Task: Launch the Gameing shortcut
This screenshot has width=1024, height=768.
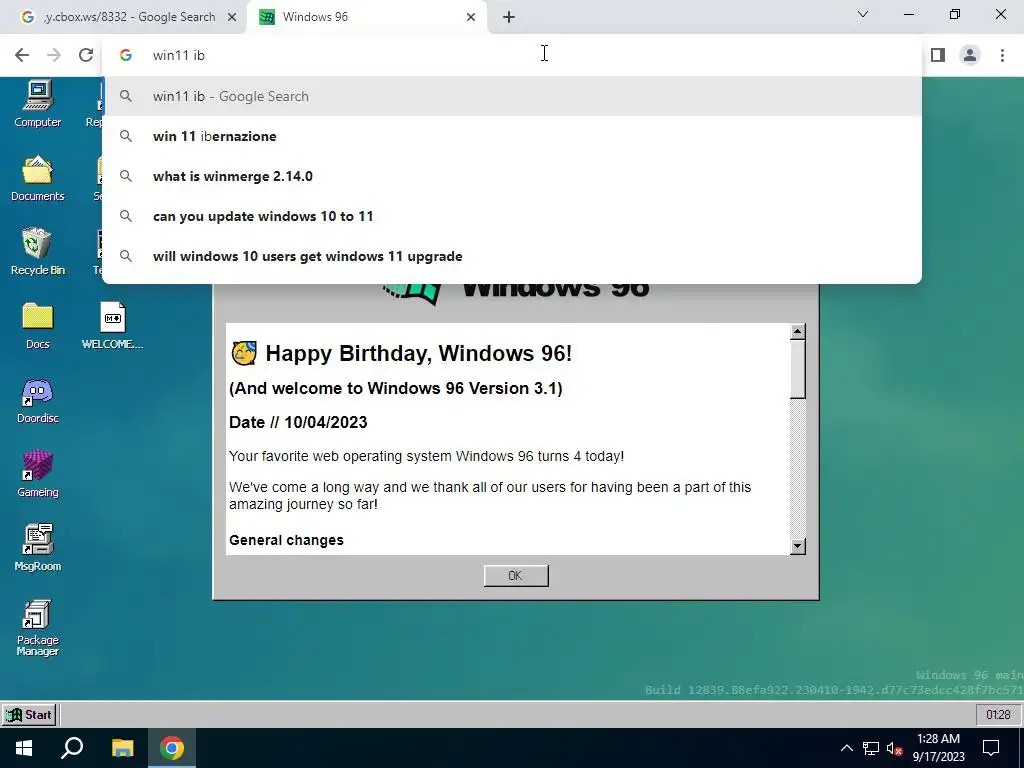Action: click(37, 473)
